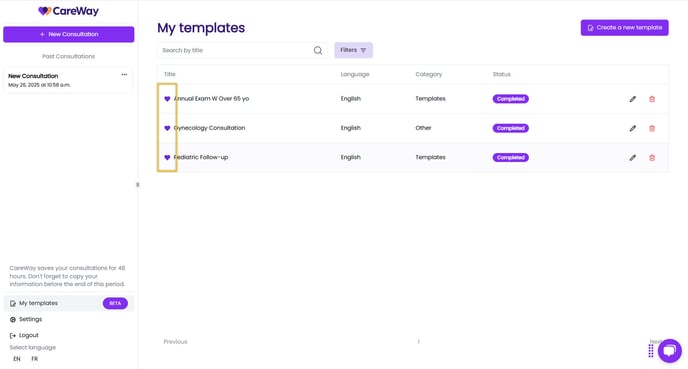Toggle favorite heart on Annual Exam template
The width and height of the screenshot is (688, 369).
167,99
